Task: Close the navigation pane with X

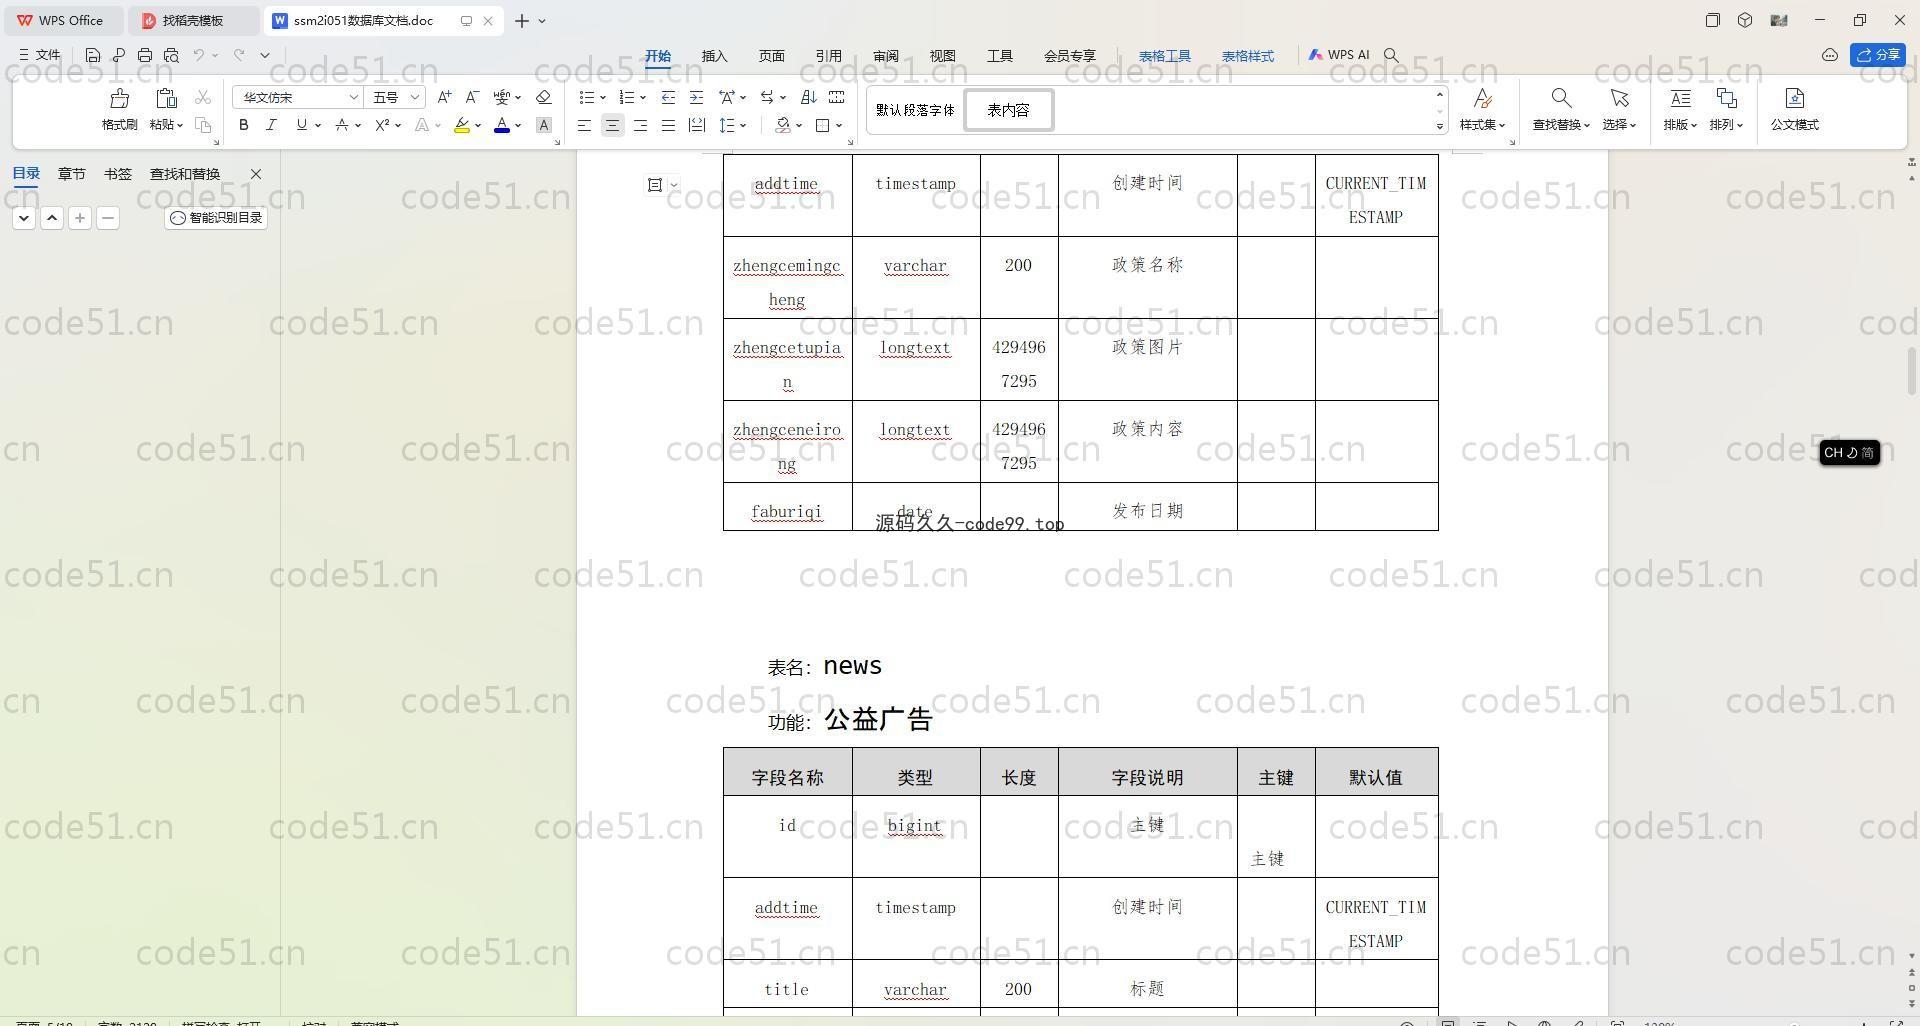Action: pyautogui.click(x=256, y=174)
